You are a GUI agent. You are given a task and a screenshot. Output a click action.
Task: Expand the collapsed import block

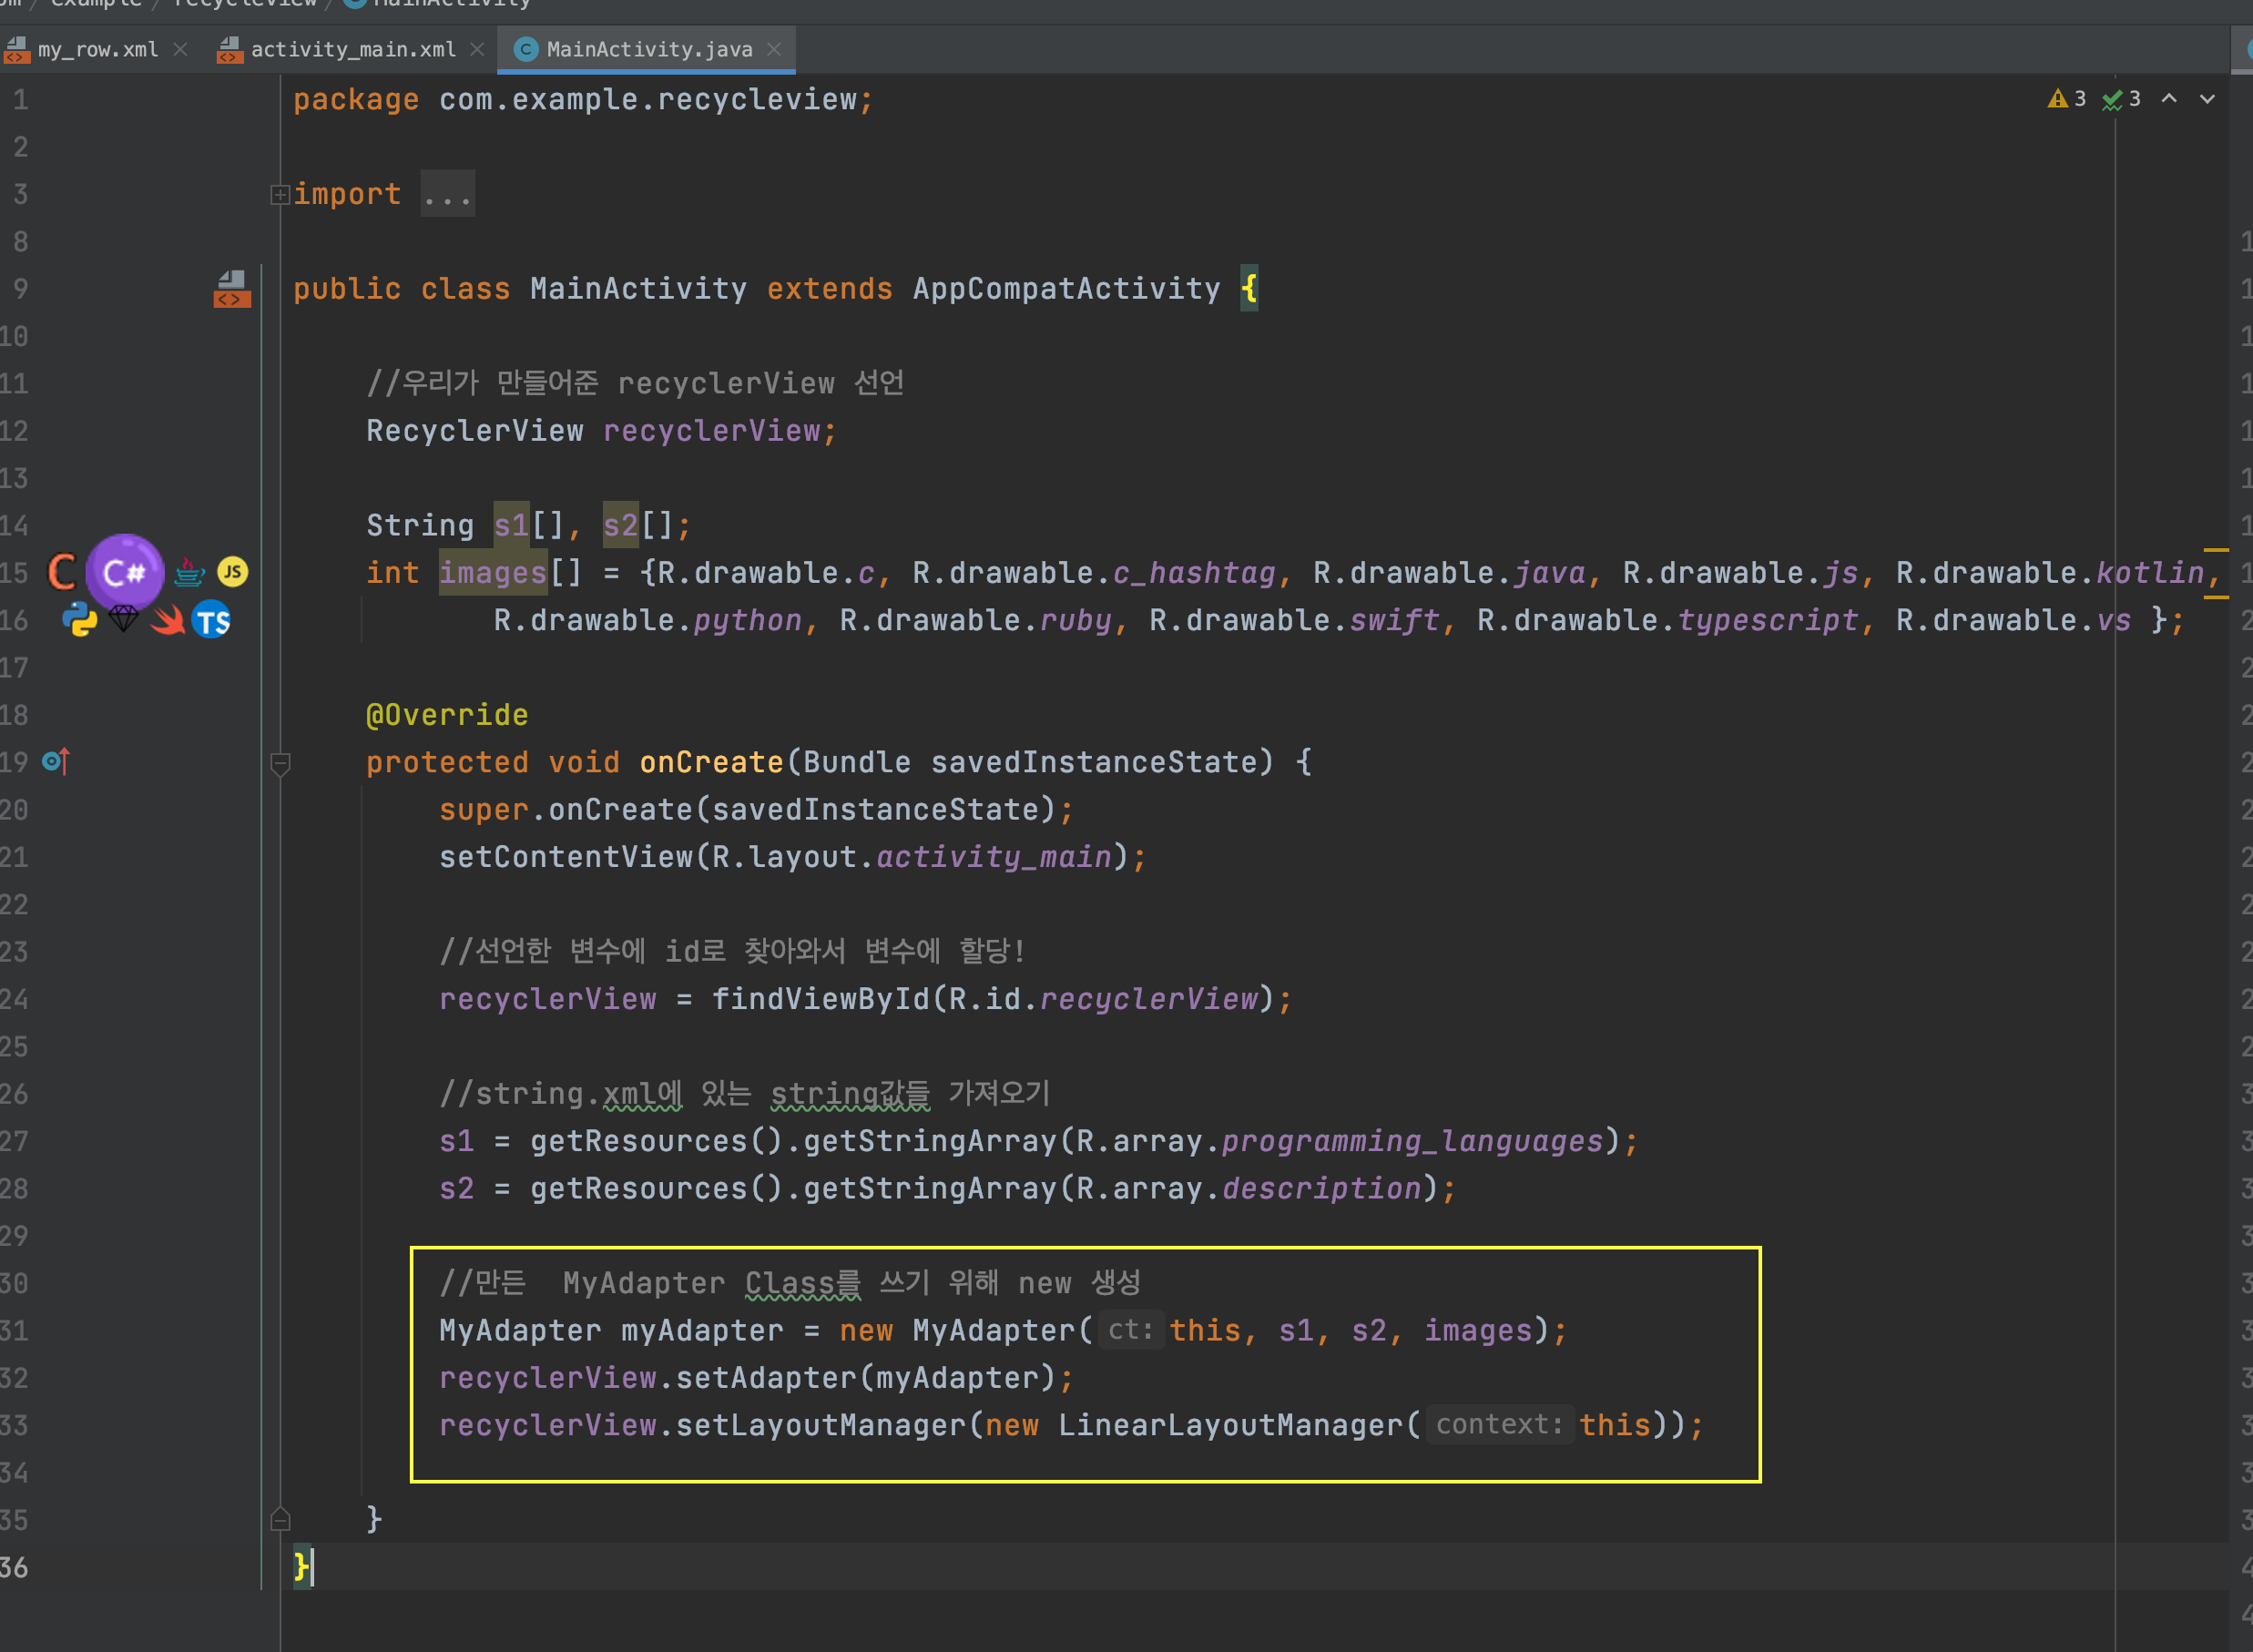[x=280, y=194]
